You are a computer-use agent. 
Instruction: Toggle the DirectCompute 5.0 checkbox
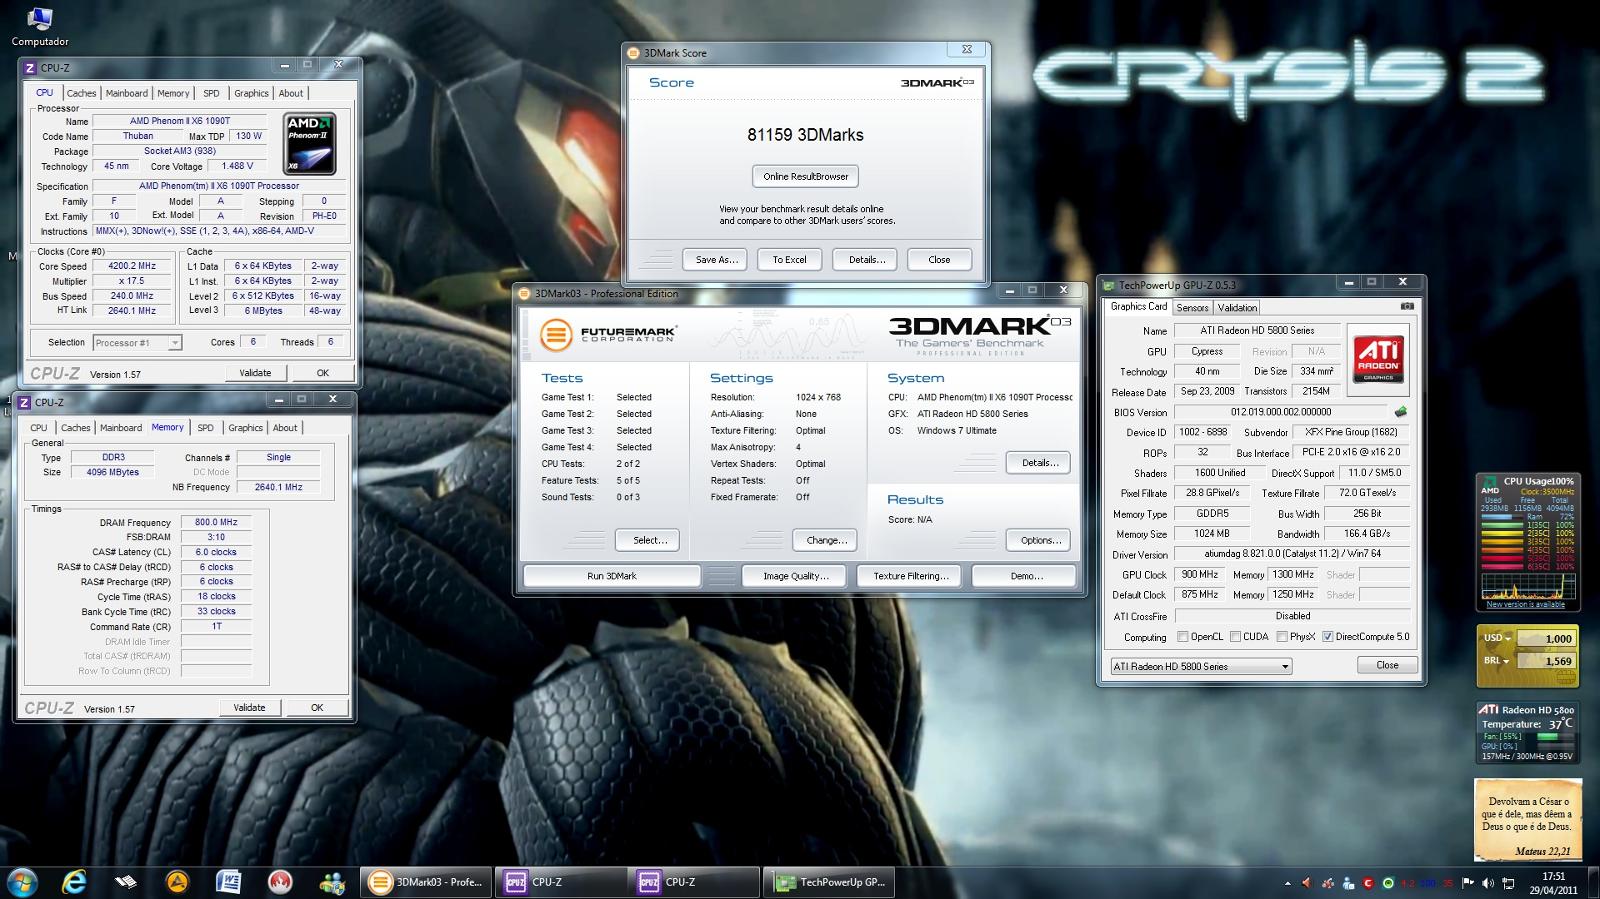coord(1327,636)
